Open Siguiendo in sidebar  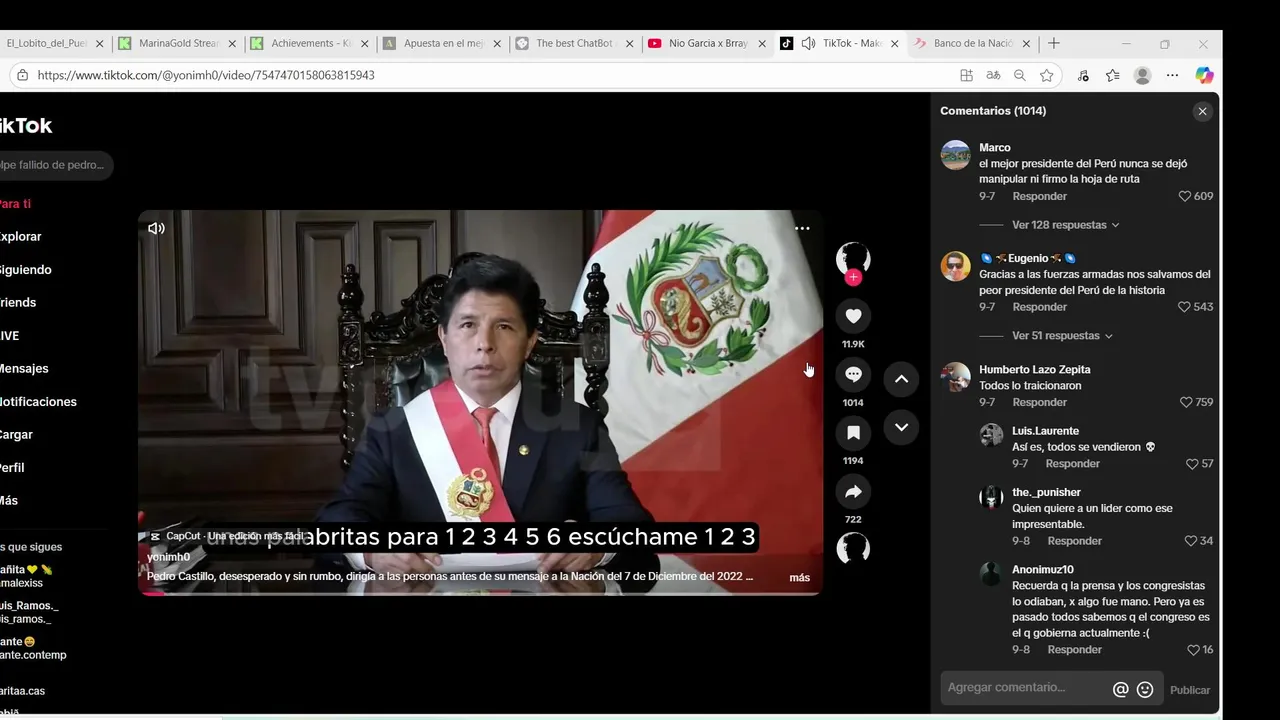(26, 270)
